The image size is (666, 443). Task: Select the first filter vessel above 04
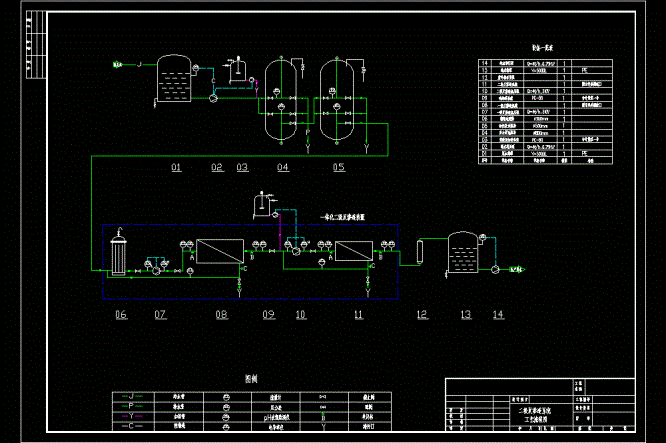(281, 100)
